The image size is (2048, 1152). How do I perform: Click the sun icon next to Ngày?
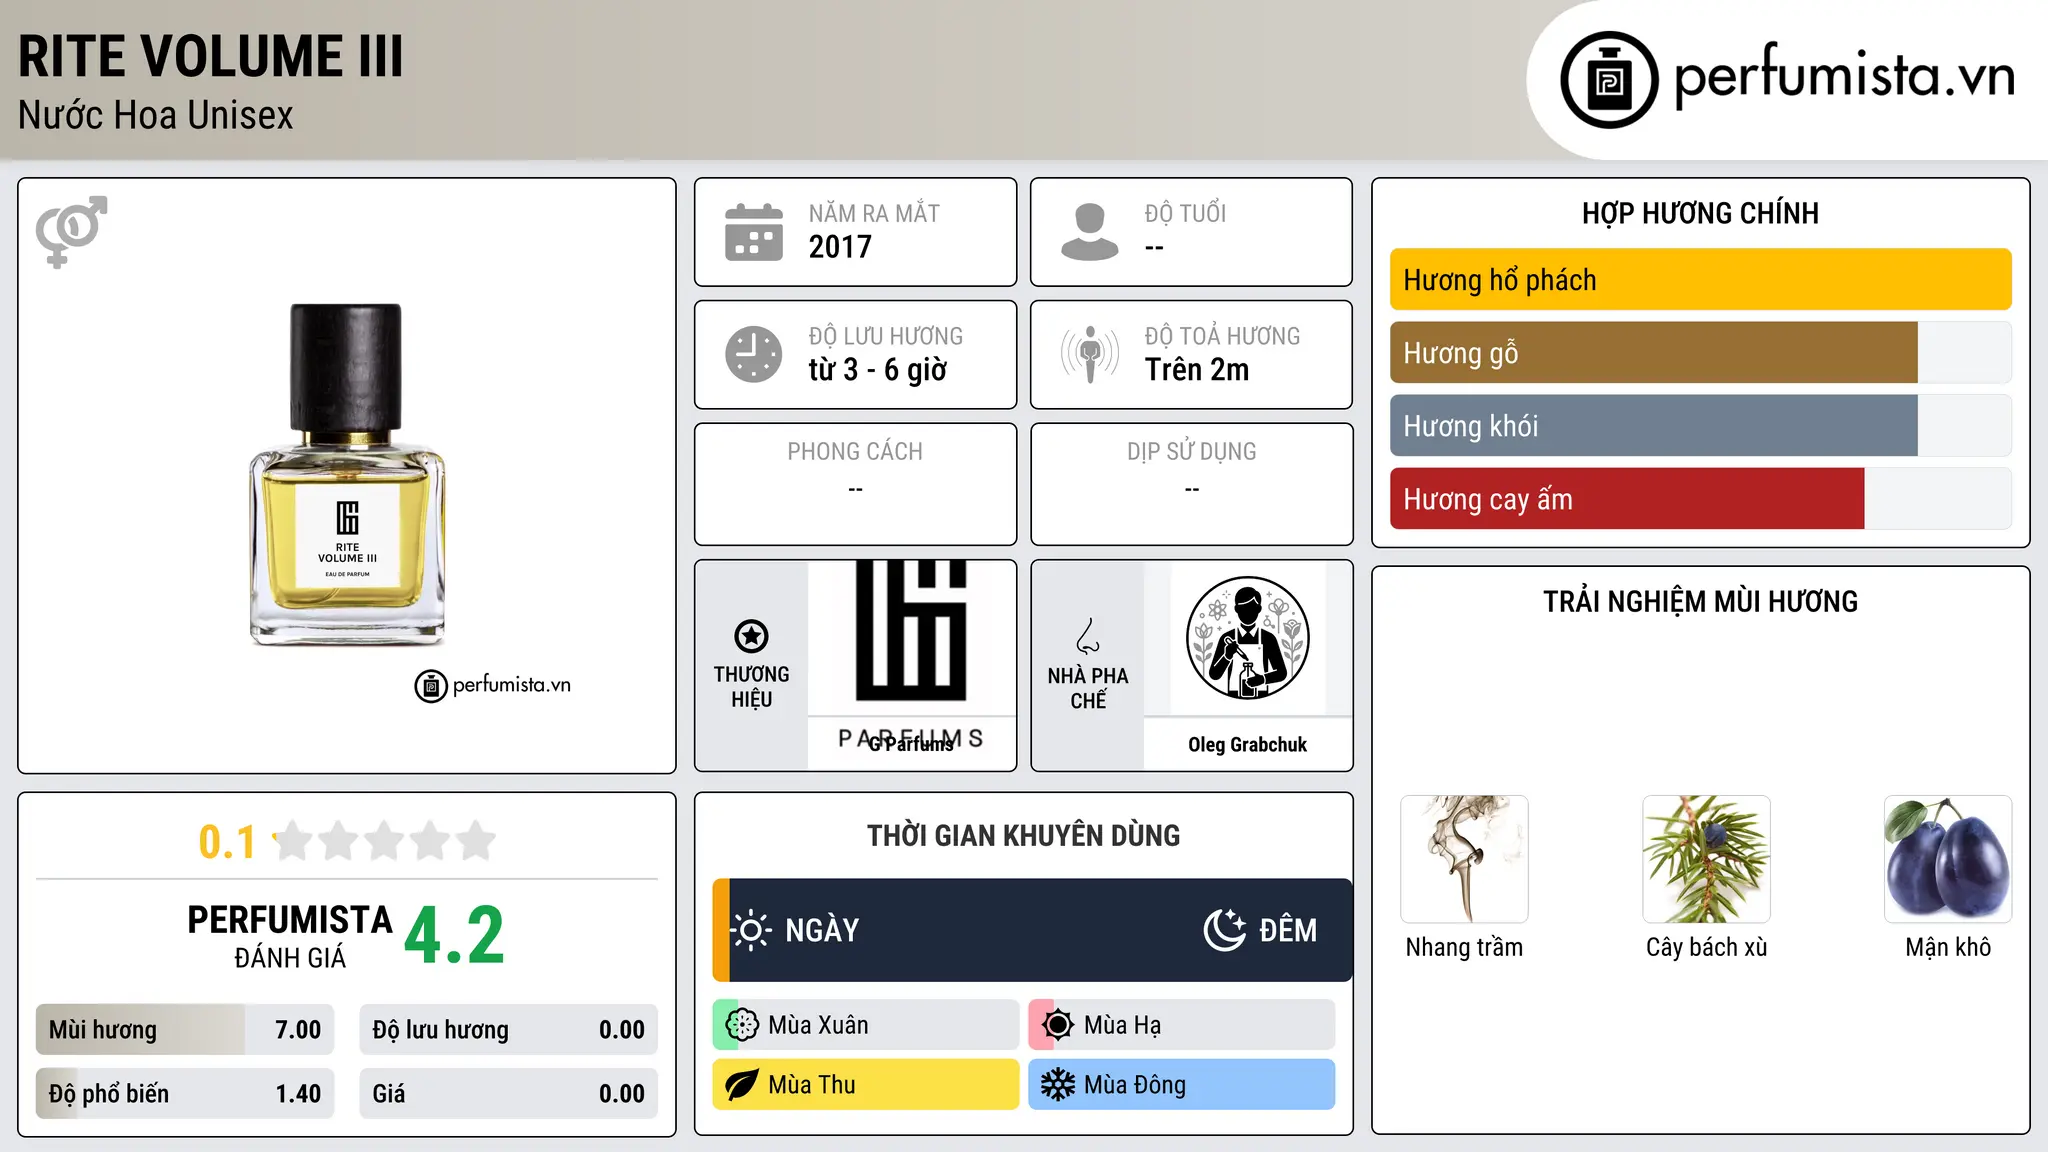coord(751,930)
